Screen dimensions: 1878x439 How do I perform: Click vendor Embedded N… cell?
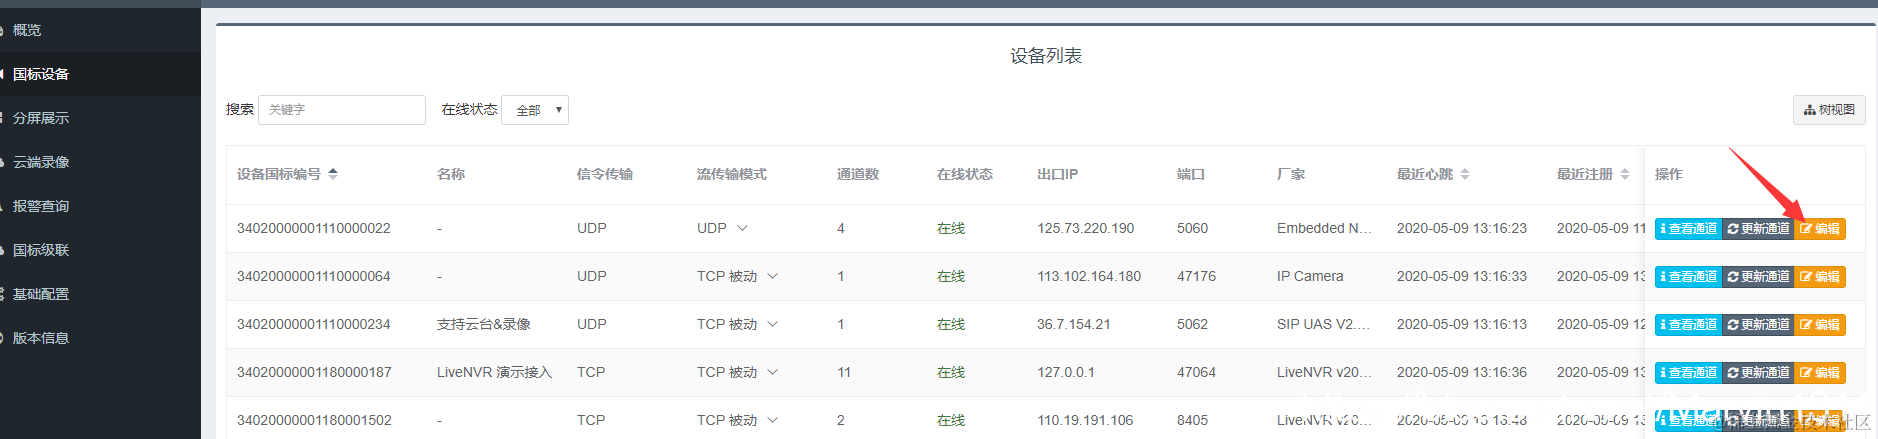click(1324, 228)
